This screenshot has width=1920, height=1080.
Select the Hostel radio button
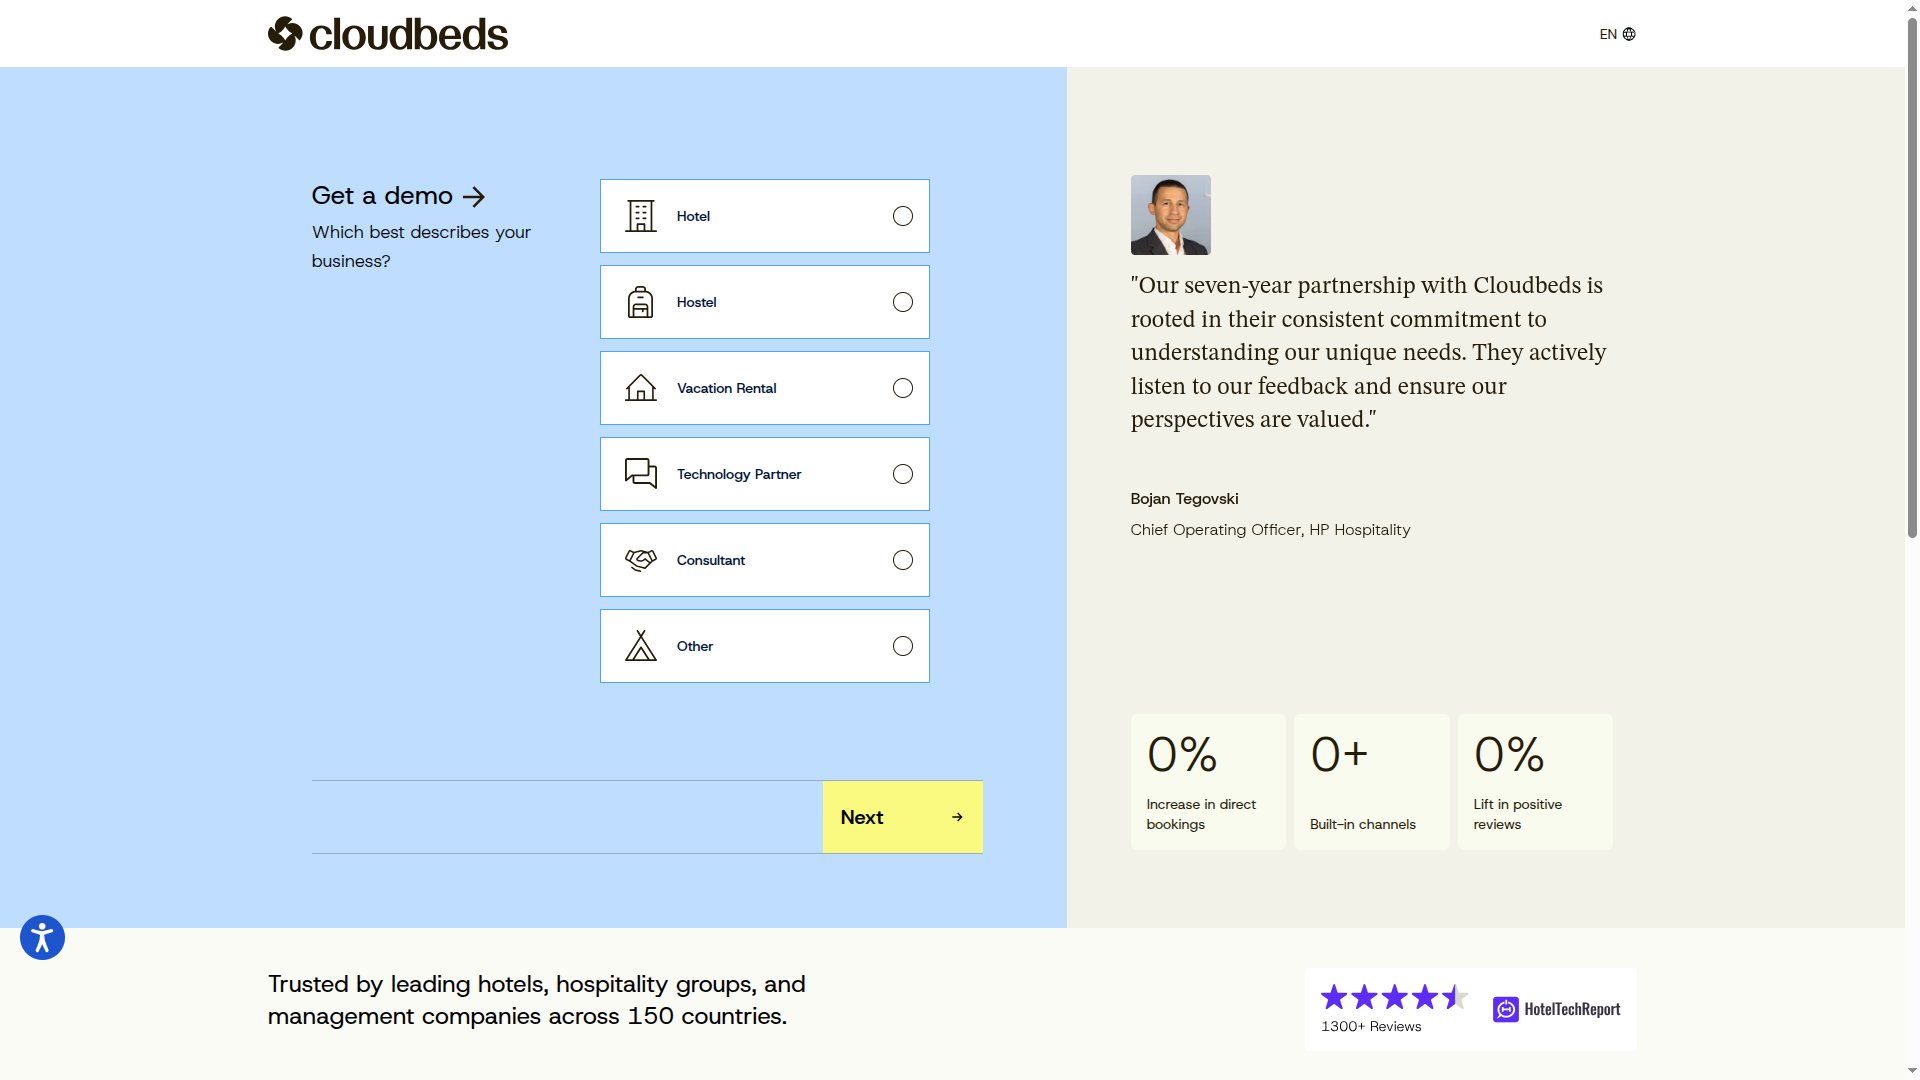(x=902, y=301)
